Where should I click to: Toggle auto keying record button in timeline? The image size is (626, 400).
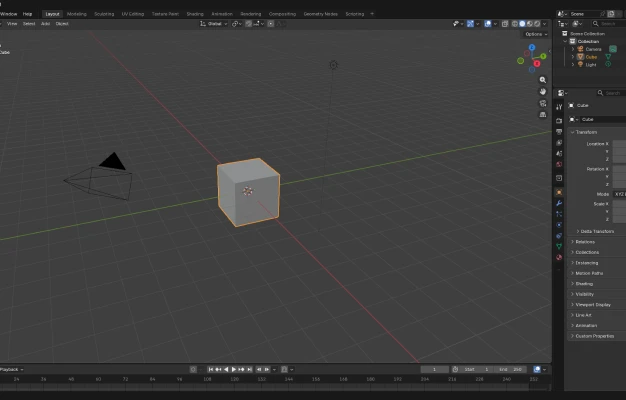pyautogui.click(x=193, y=370)
